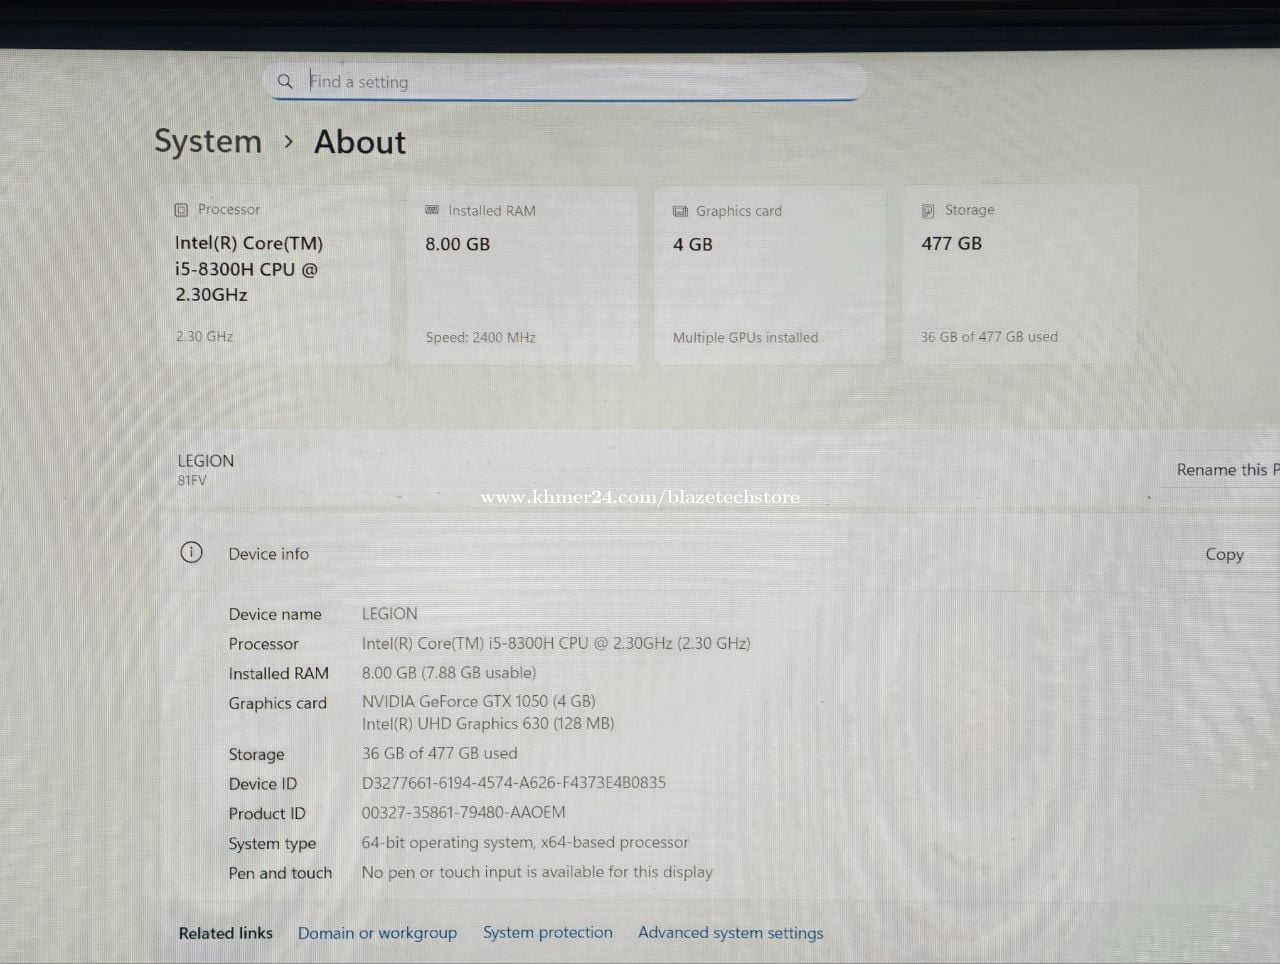Click the Product ID label
This screenshot has width=1280, height=964.
[267, 814]
